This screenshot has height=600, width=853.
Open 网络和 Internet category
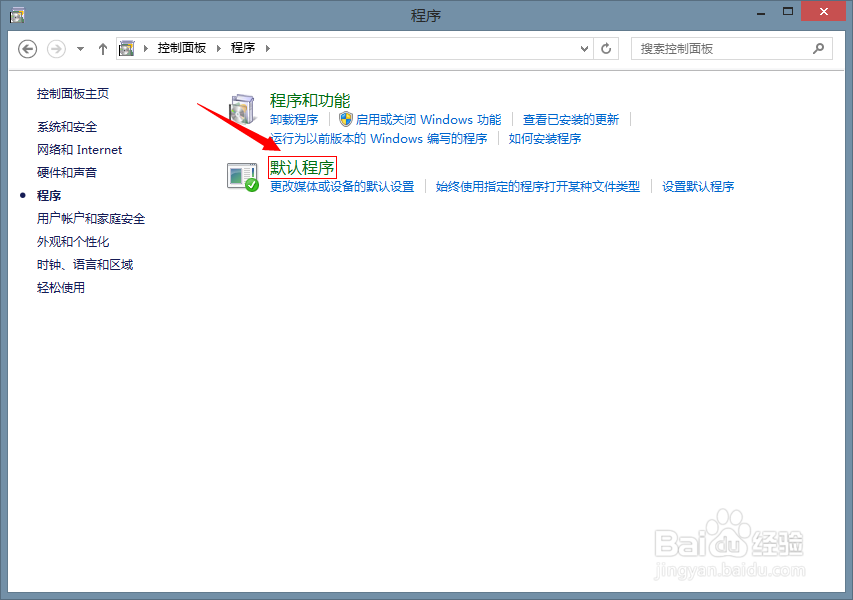click(x=79, y=150)
